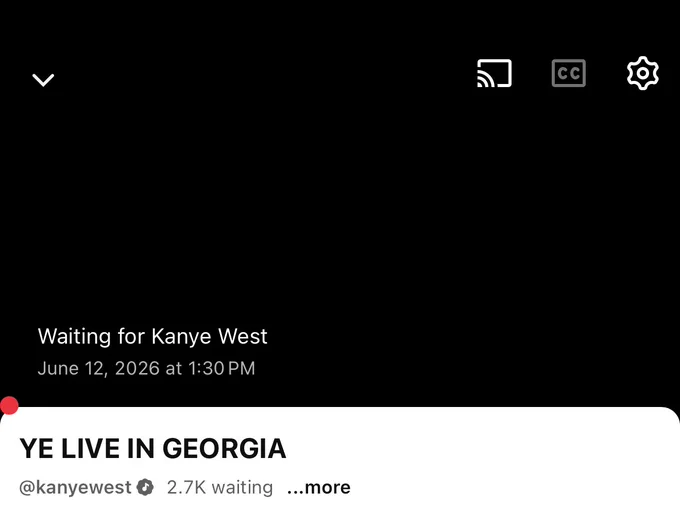This screenshot has width=680, height=509.
Task: Click the red scrubber on the progress bar
Action: click(9, 406)
